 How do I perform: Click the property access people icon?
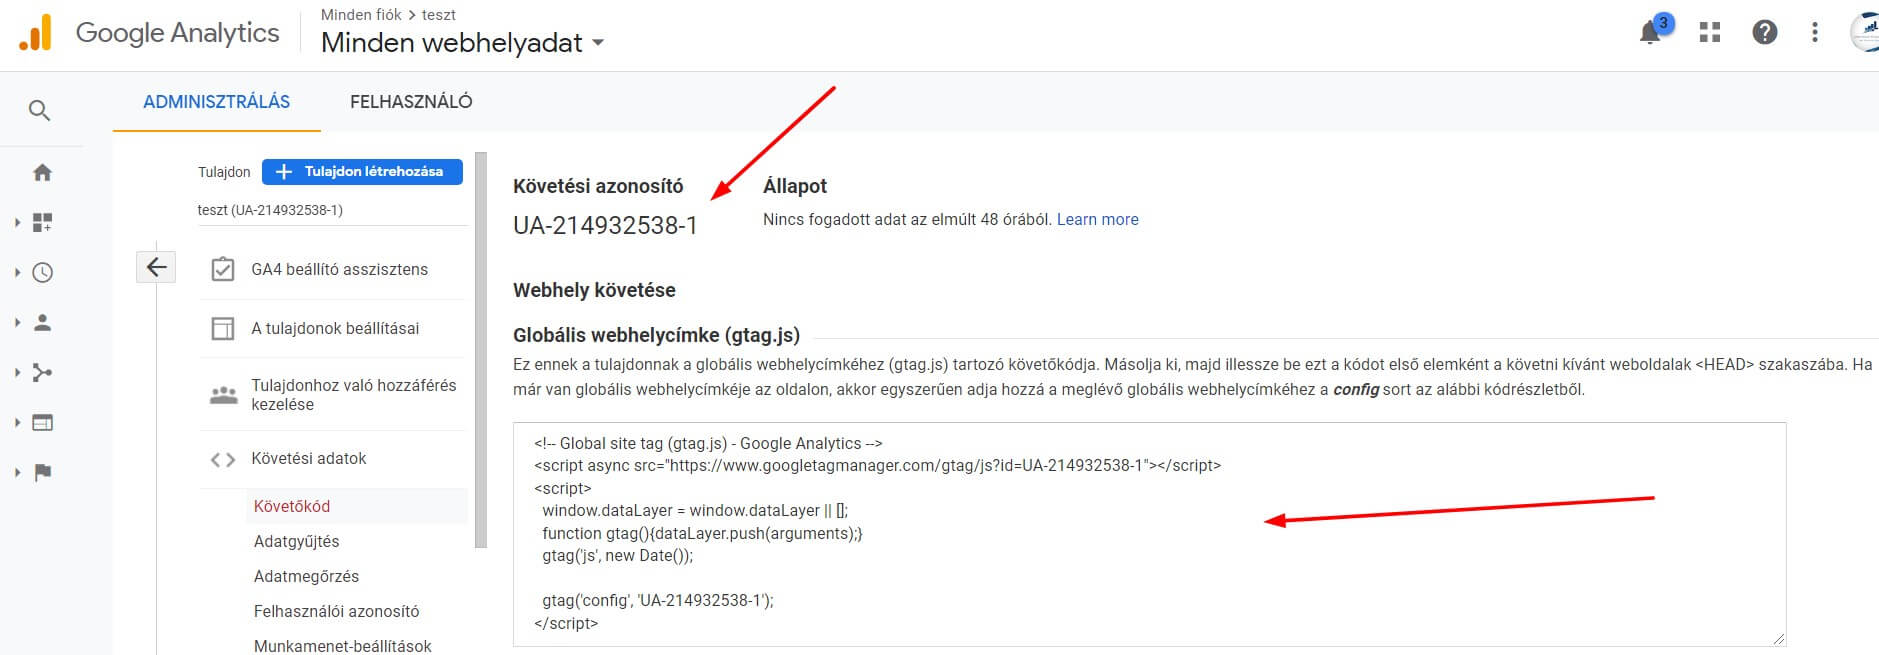[x=223, y=395]
